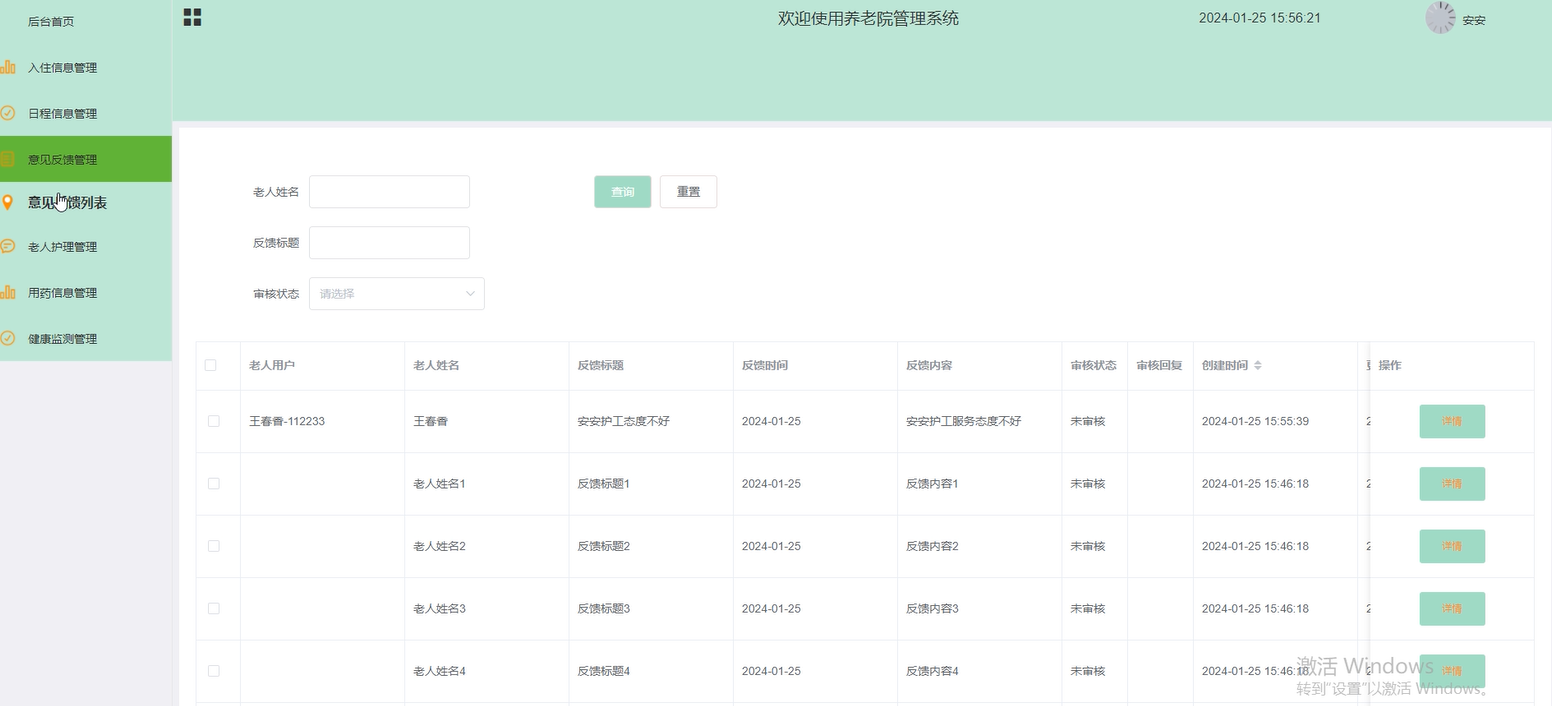Click the 审核回复 column header
This screenshot has height=706, width=1552.
[1159, 365]
